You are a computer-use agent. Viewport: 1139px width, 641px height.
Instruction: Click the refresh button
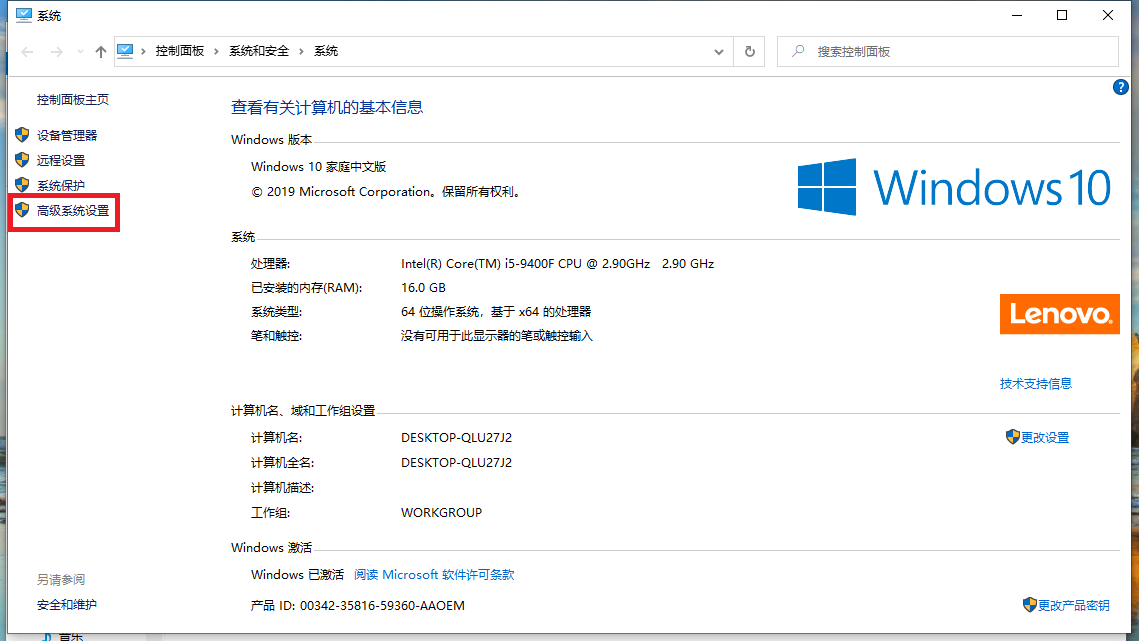point(750,52)
